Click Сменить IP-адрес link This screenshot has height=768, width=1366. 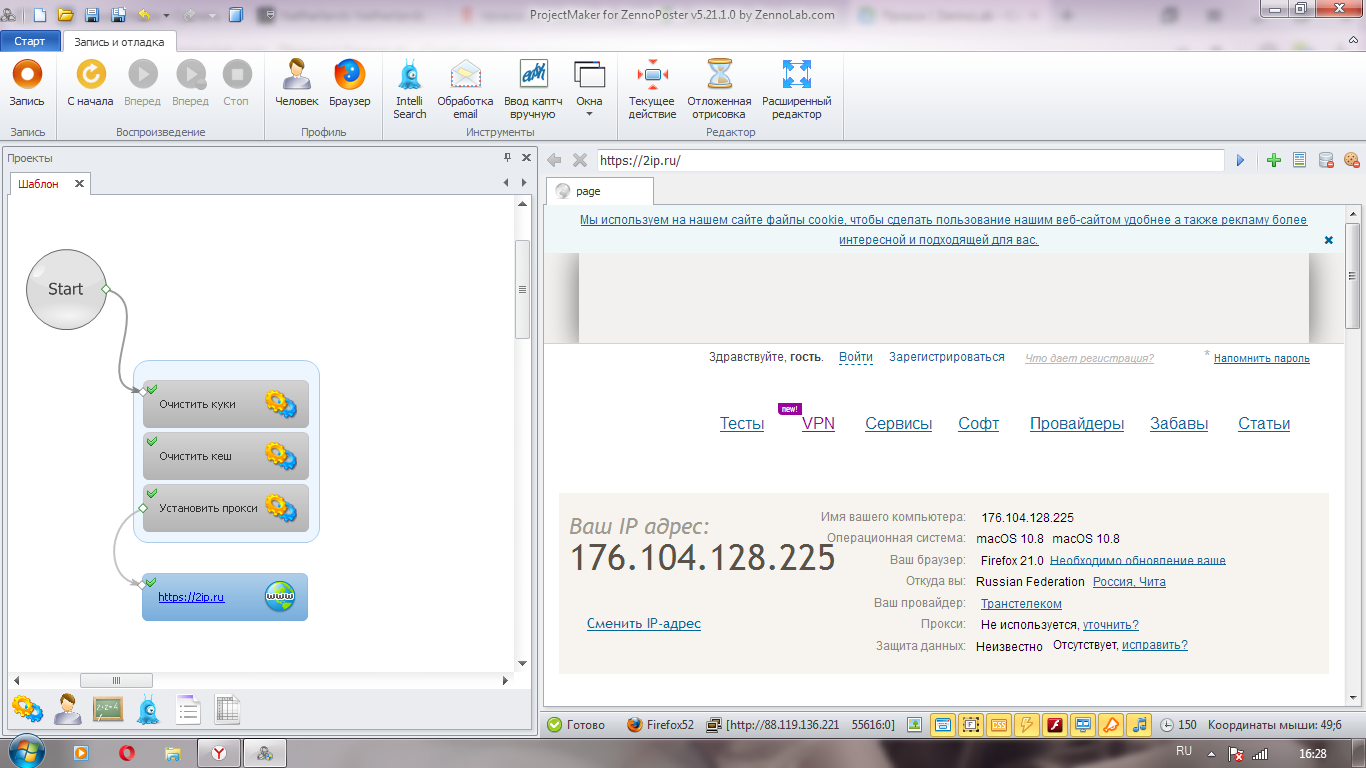[x=644, y=624]
